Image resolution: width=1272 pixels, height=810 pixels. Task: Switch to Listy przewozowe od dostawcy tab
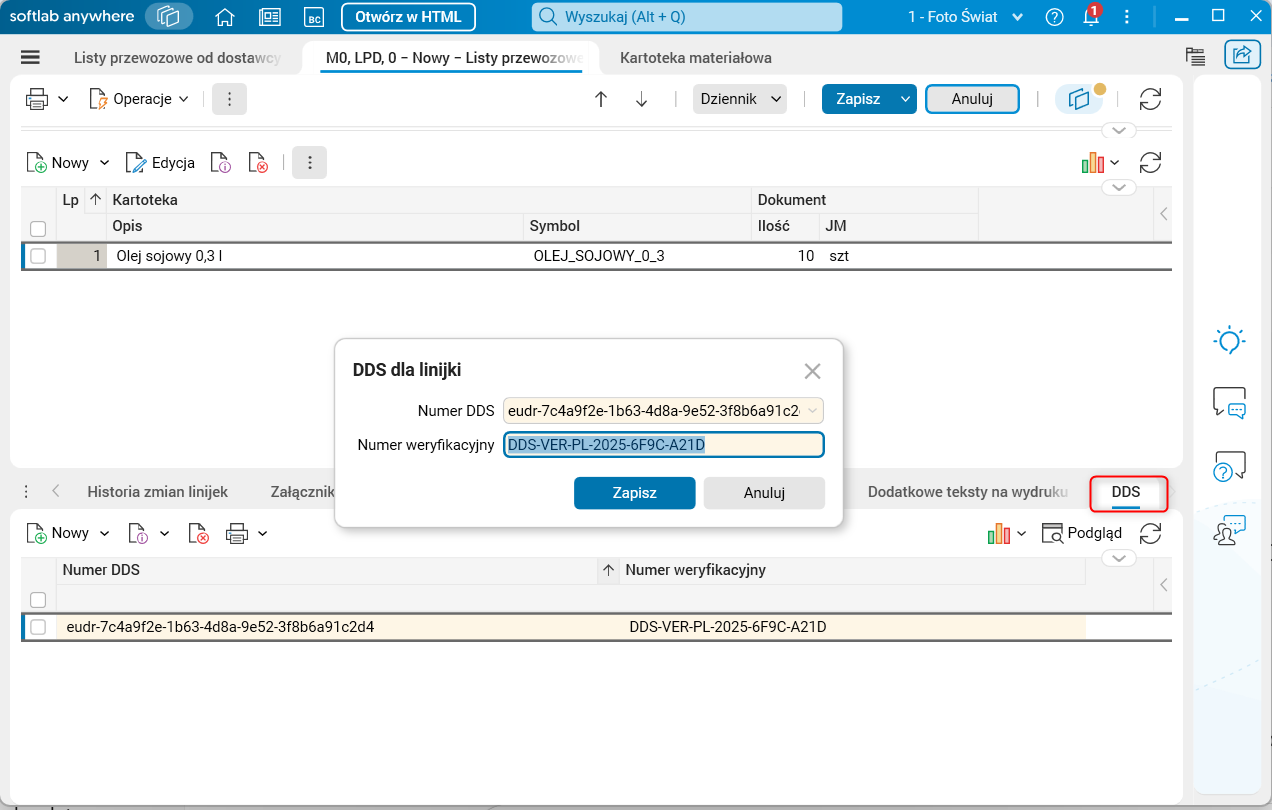(x=178, y=58)
